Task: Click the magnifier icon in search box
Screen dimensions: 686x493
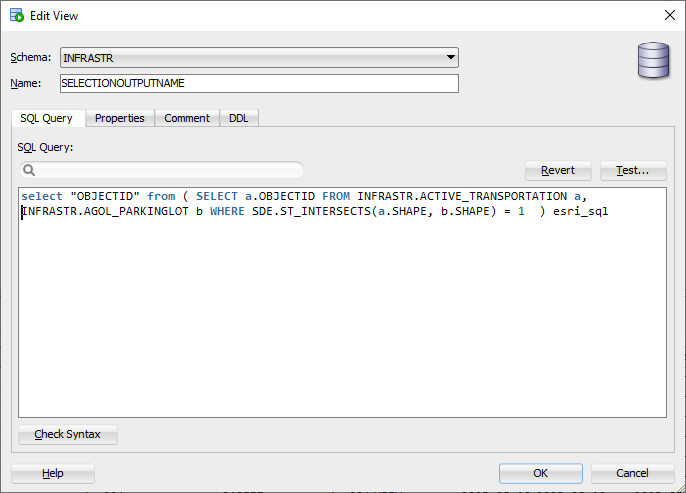Action: [30, 170]
